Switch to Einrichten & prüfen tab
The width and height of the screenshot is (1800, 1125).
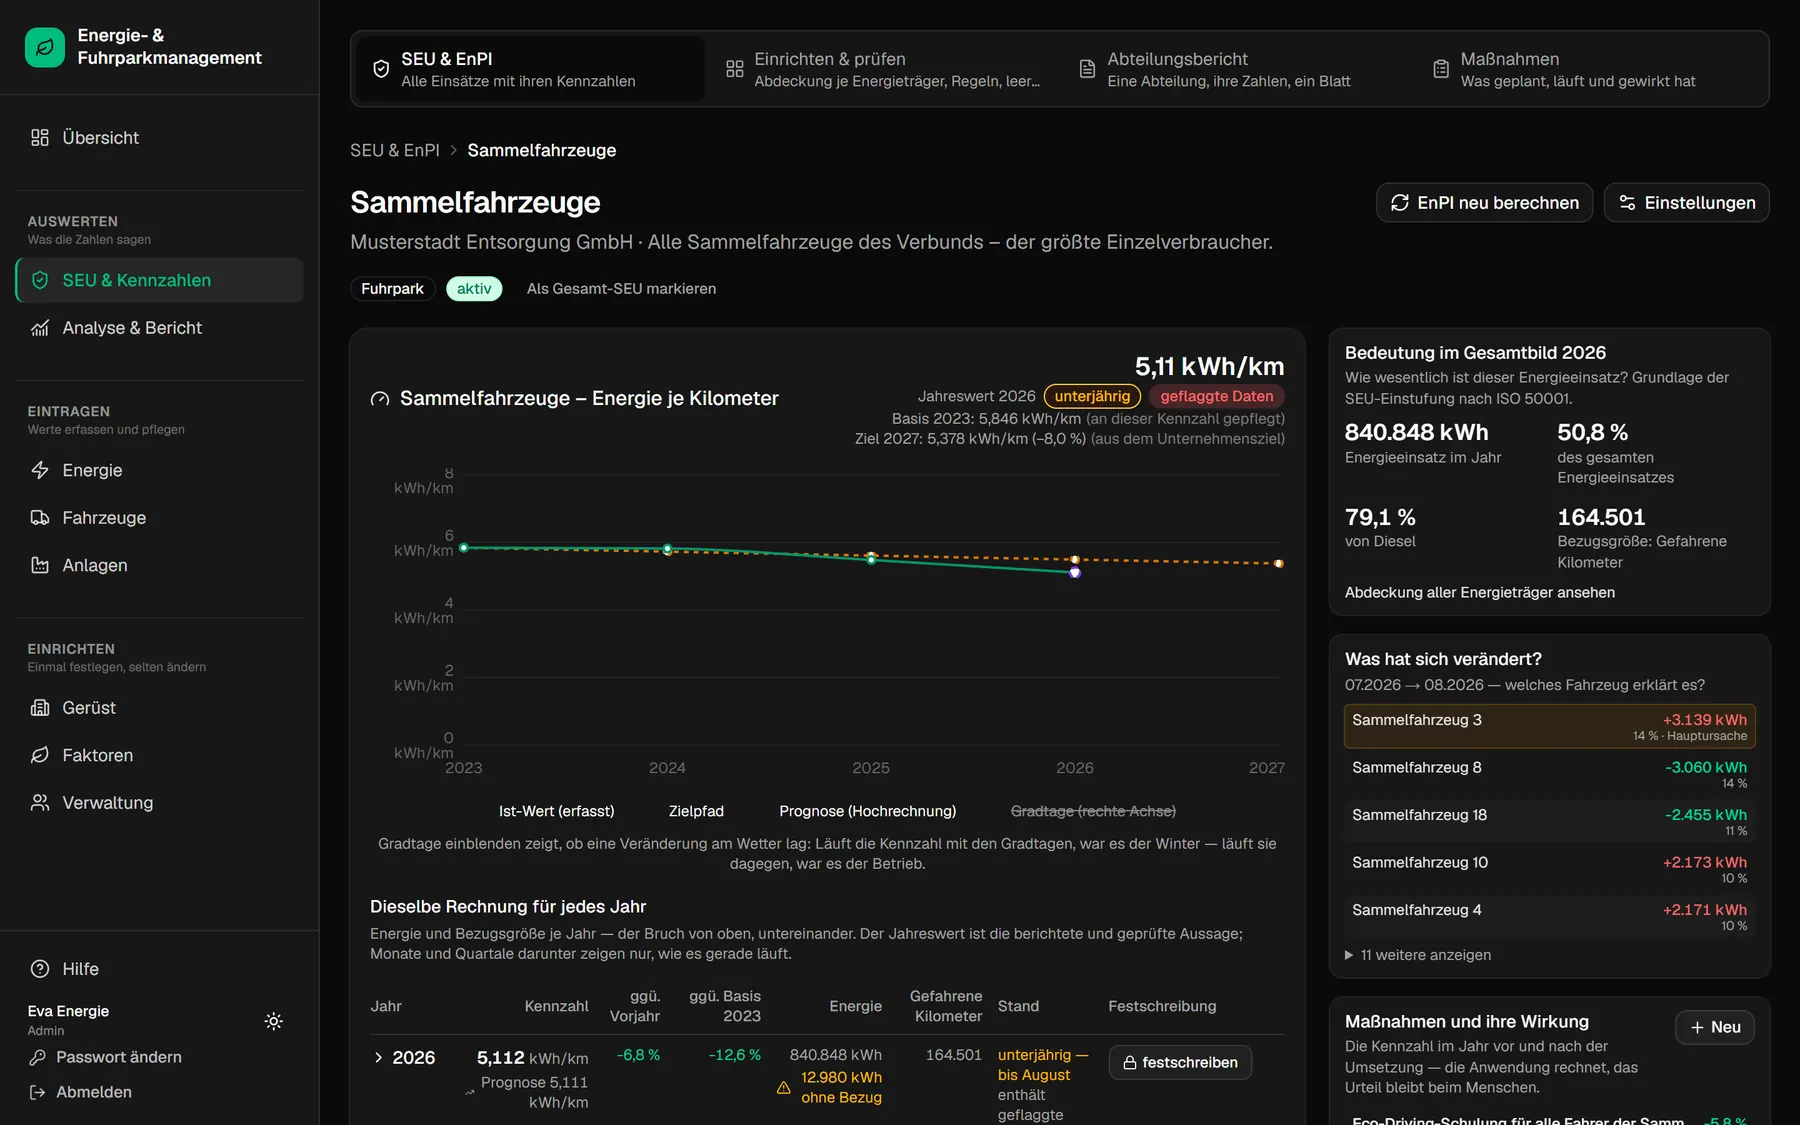click(883, 69)
